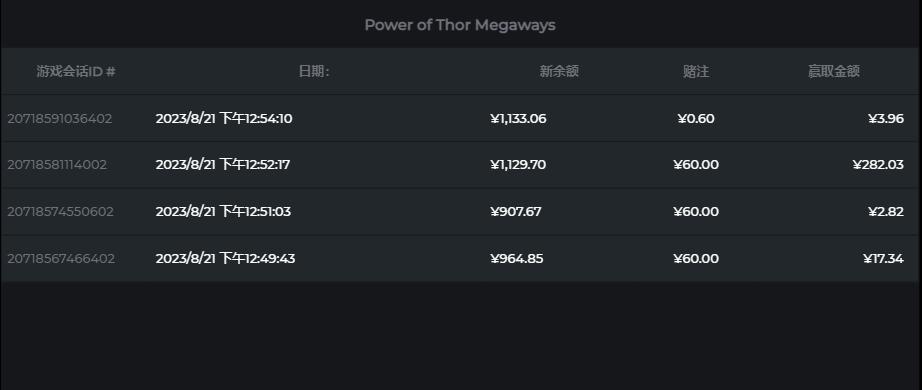
Task: Click the ¥0.60 bet amount
Action: click(696, 118)
